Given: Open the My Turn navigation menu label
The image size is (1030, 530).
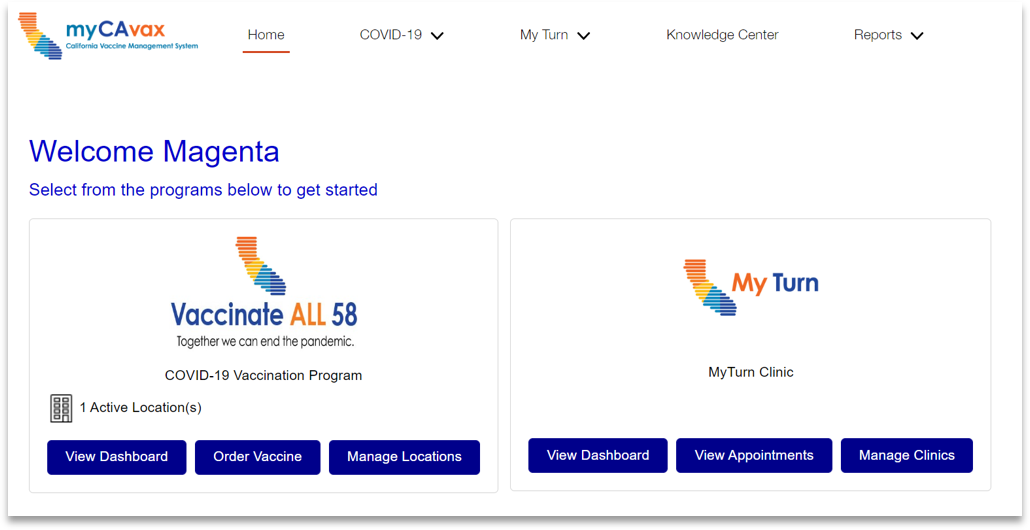Looking at the screenshot, I should click(544, 35).
